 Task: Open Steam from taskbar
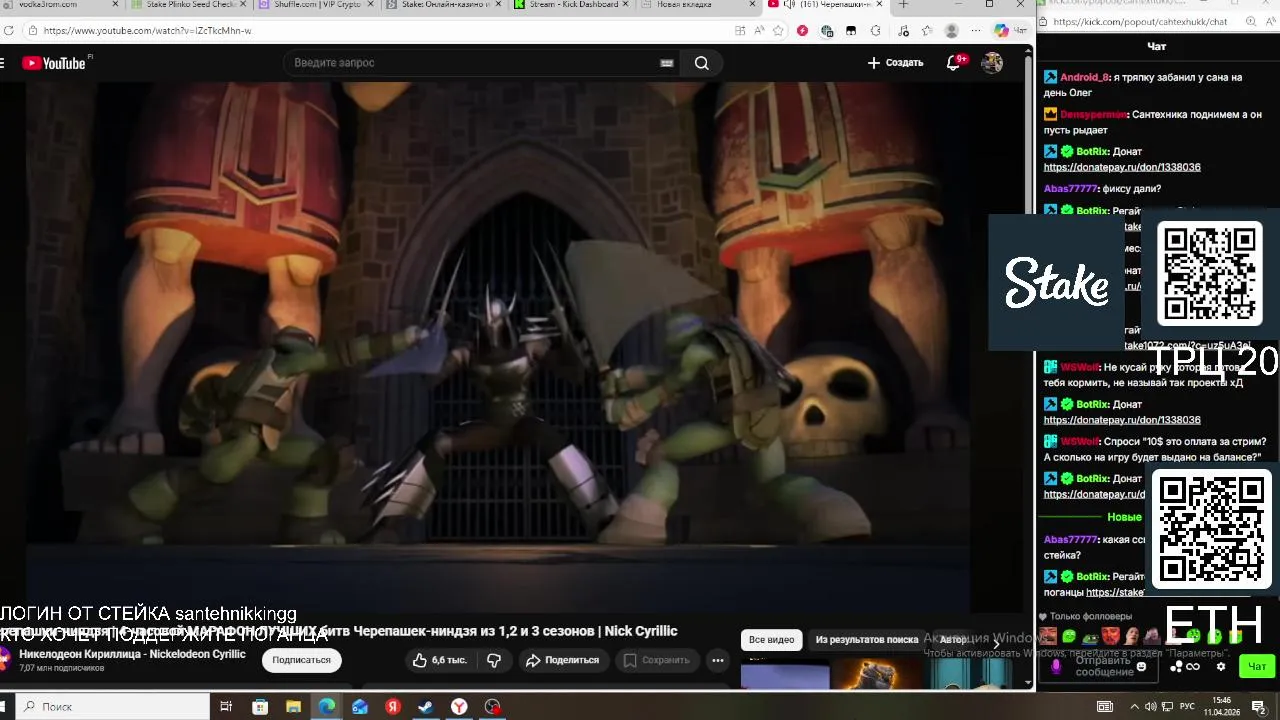pyautogui.click(x=425, y=707)
